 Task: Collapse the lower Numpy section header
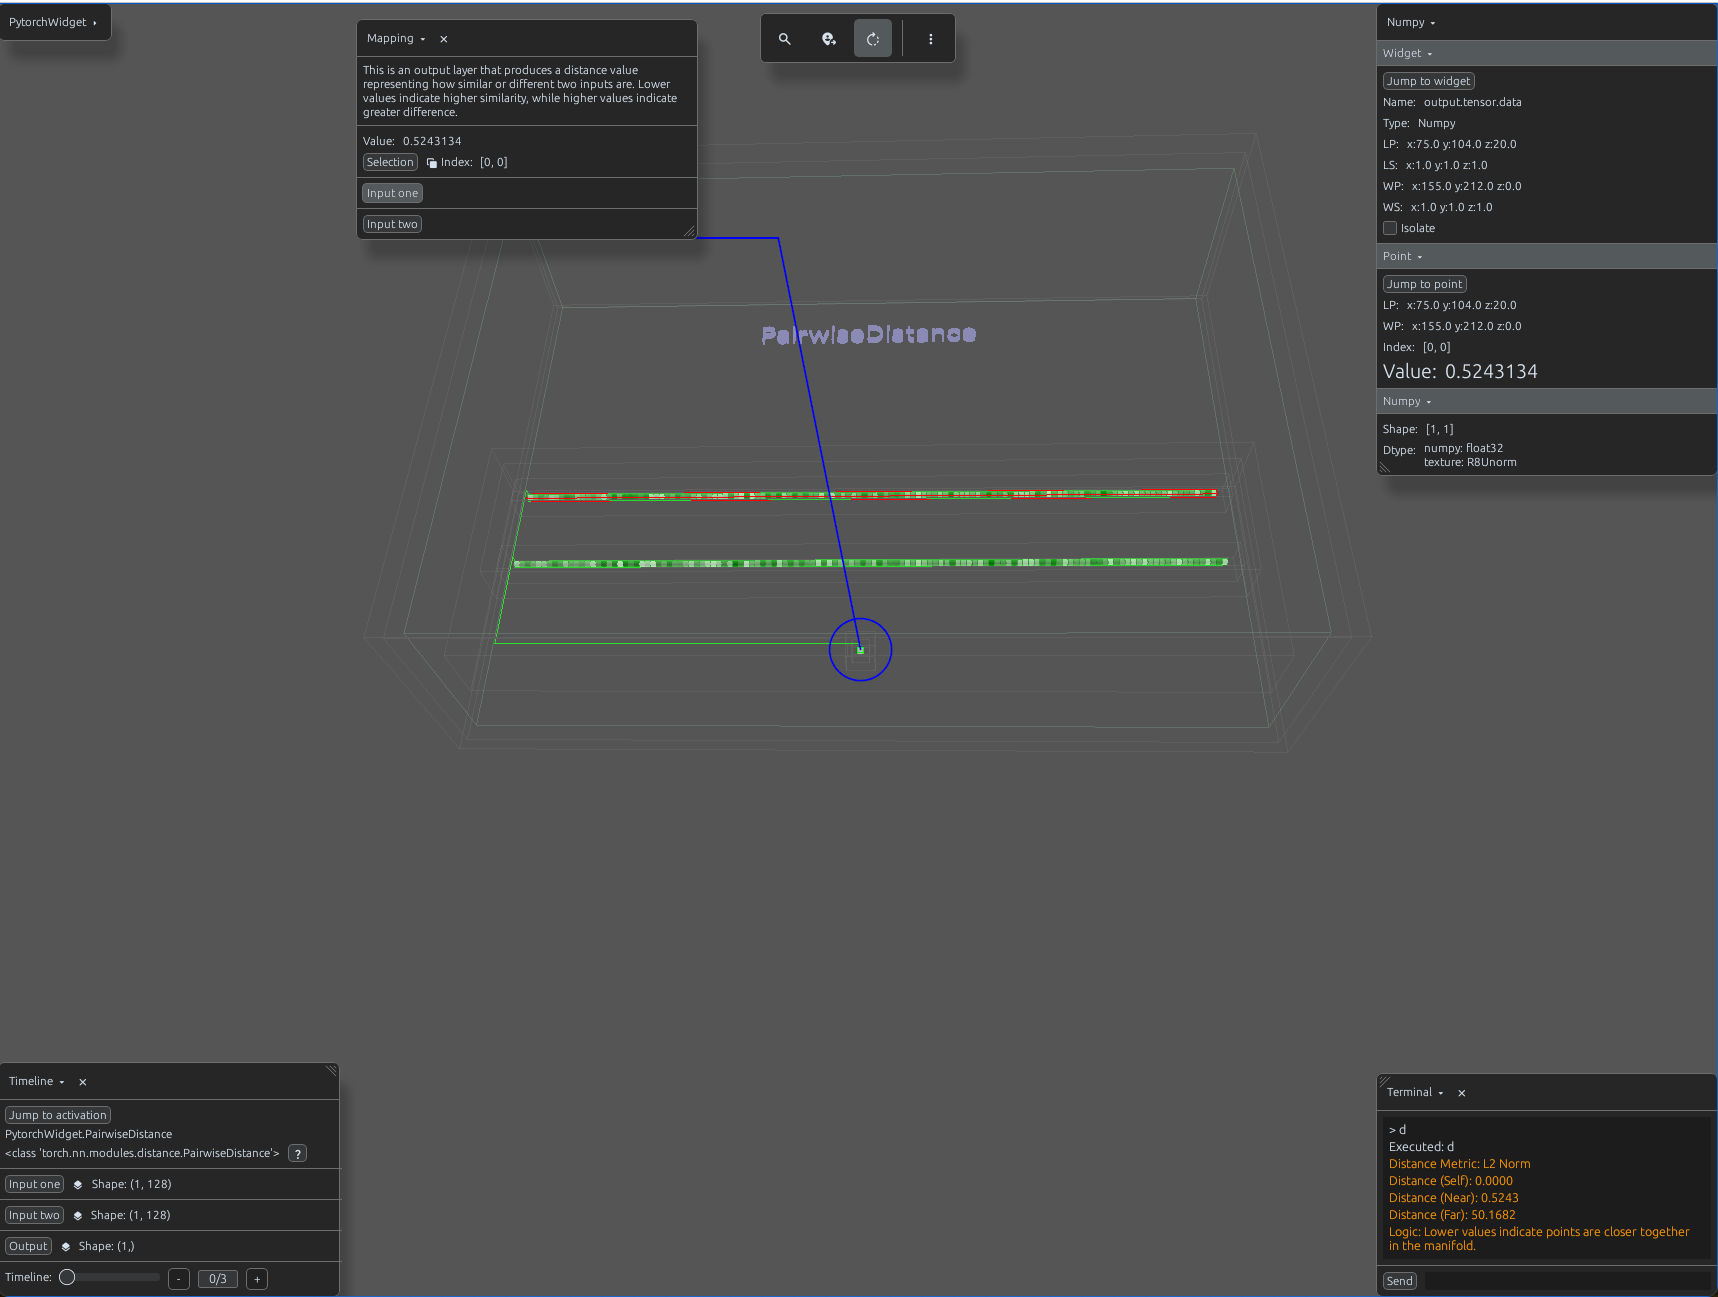point(1407,401)
